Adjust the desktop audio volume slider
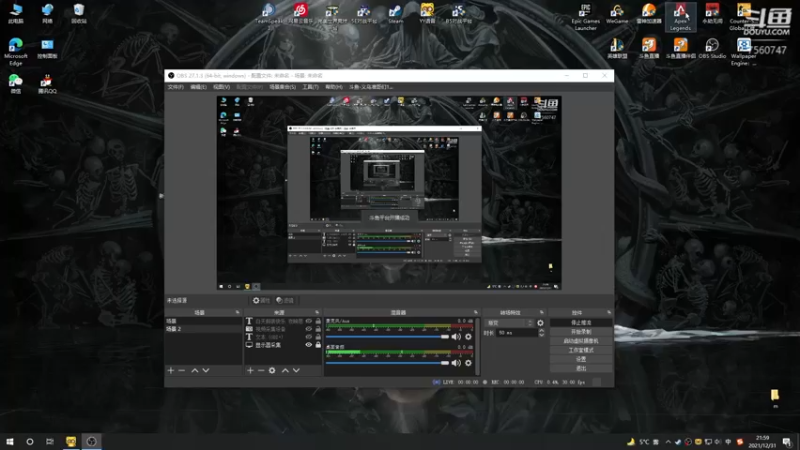 point(387,363)
